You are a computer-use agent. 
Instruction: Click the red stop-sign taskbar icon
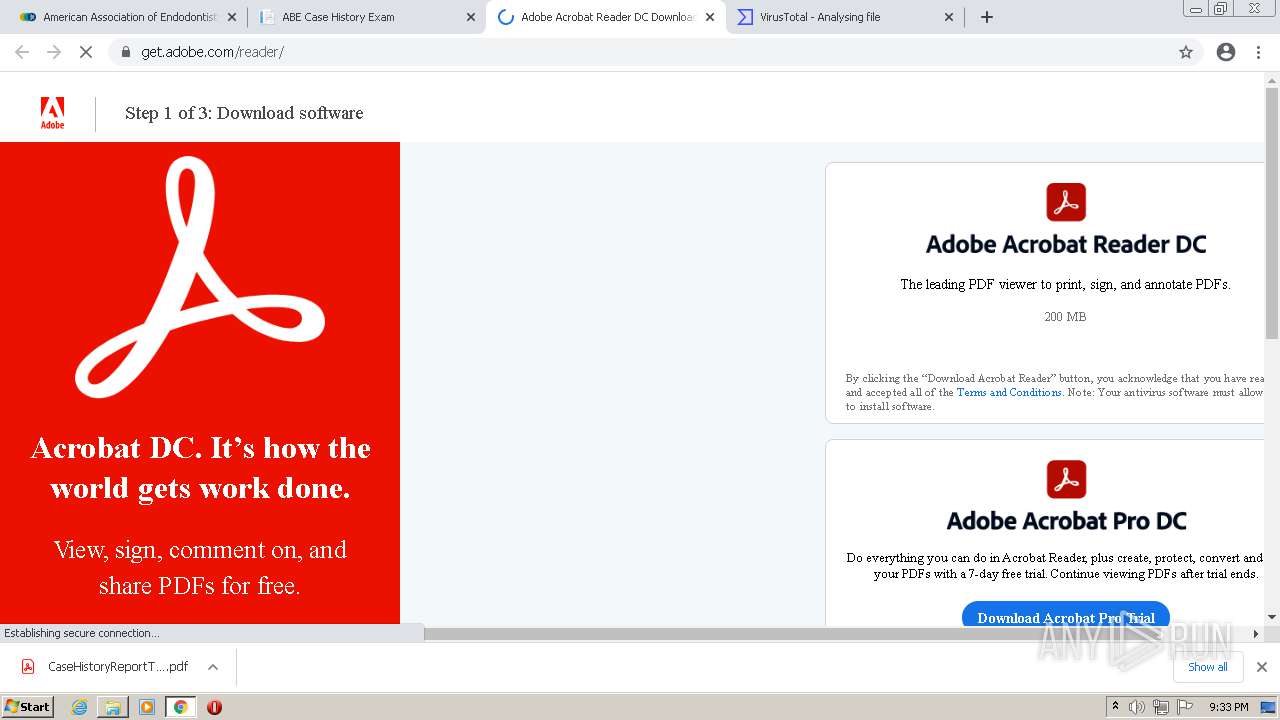(x=214, y=707)
